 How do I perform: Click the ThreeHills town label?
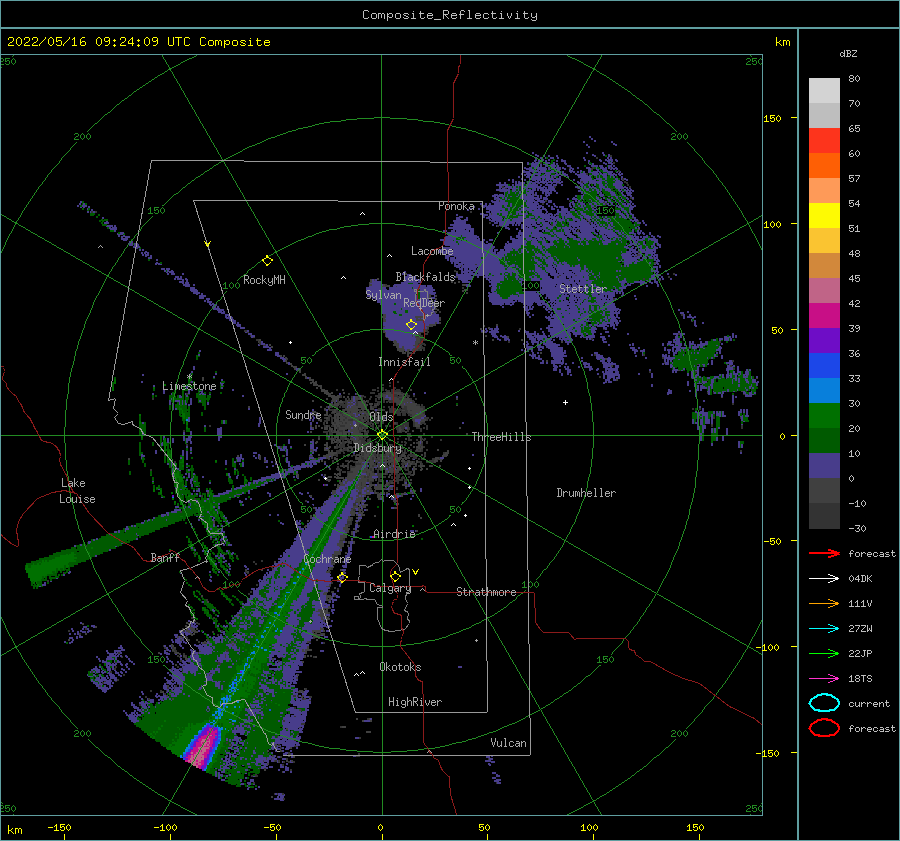(501, 437)
